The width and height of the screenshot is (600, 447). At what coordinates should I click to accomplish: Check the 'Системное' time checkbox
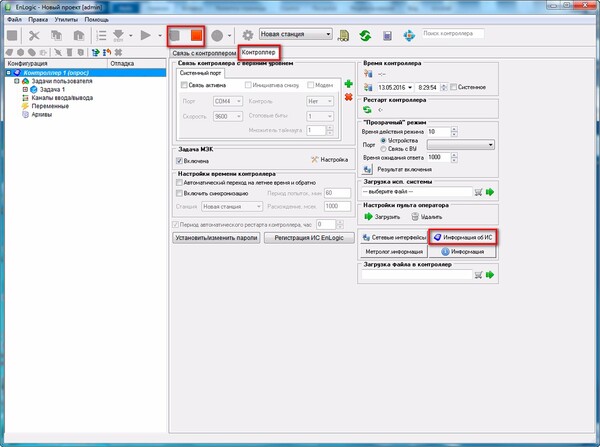point(453,87)
